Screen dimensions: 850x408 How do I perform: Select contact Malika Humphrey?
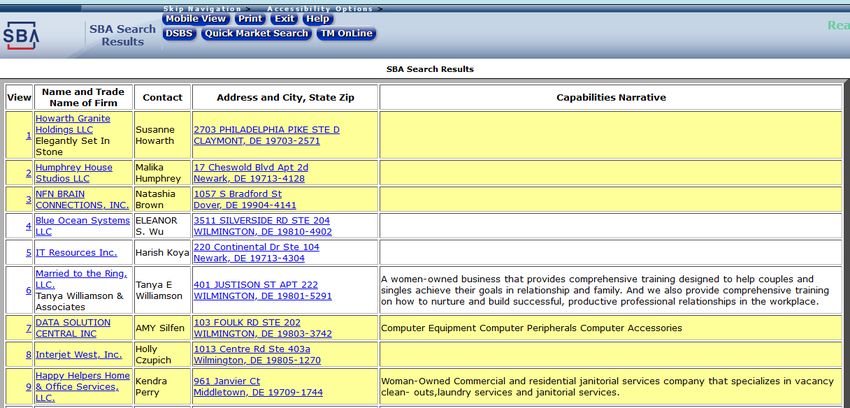(x=158, y=173)
